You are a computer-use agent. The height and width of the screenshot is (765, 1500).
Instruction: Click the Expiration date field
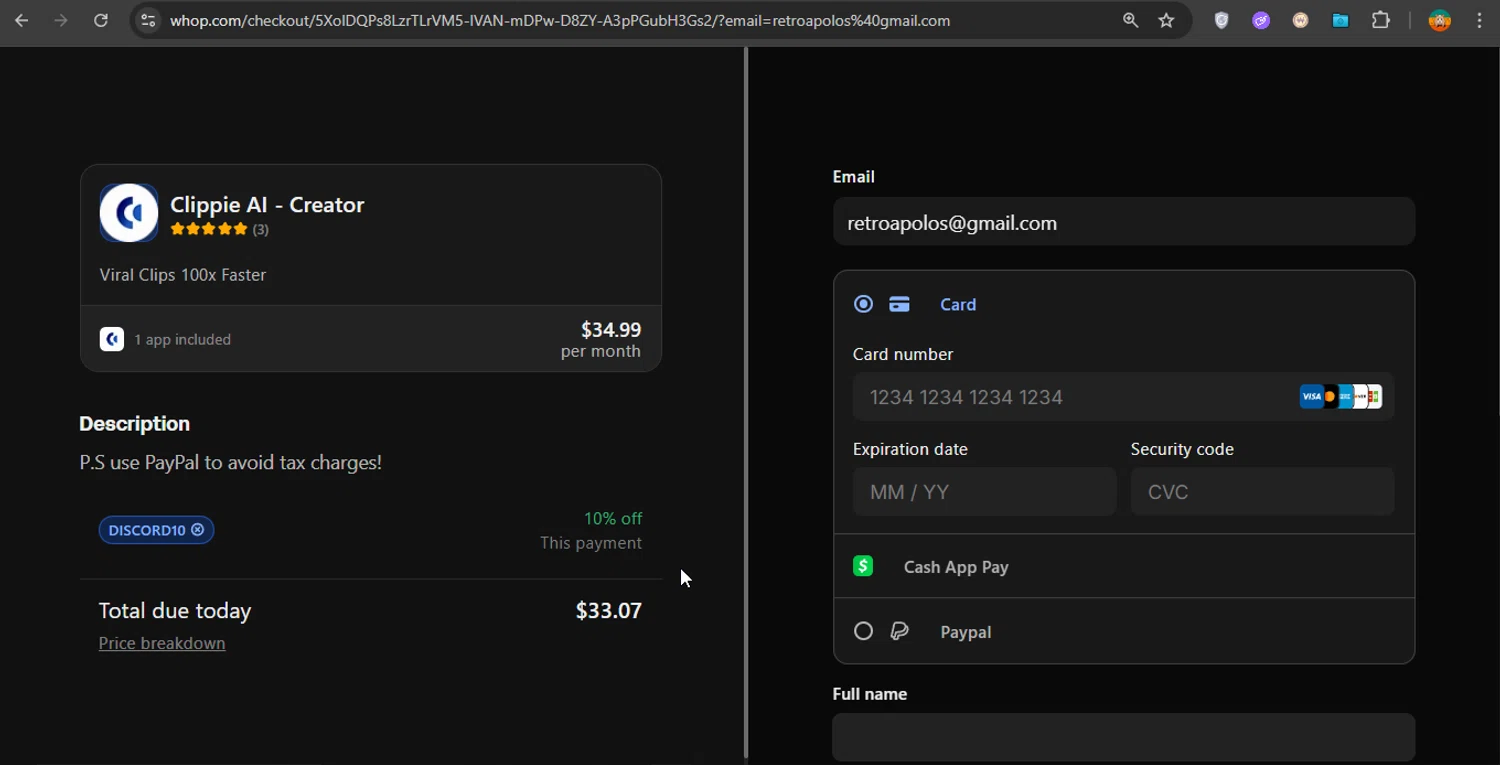(984, 492)
